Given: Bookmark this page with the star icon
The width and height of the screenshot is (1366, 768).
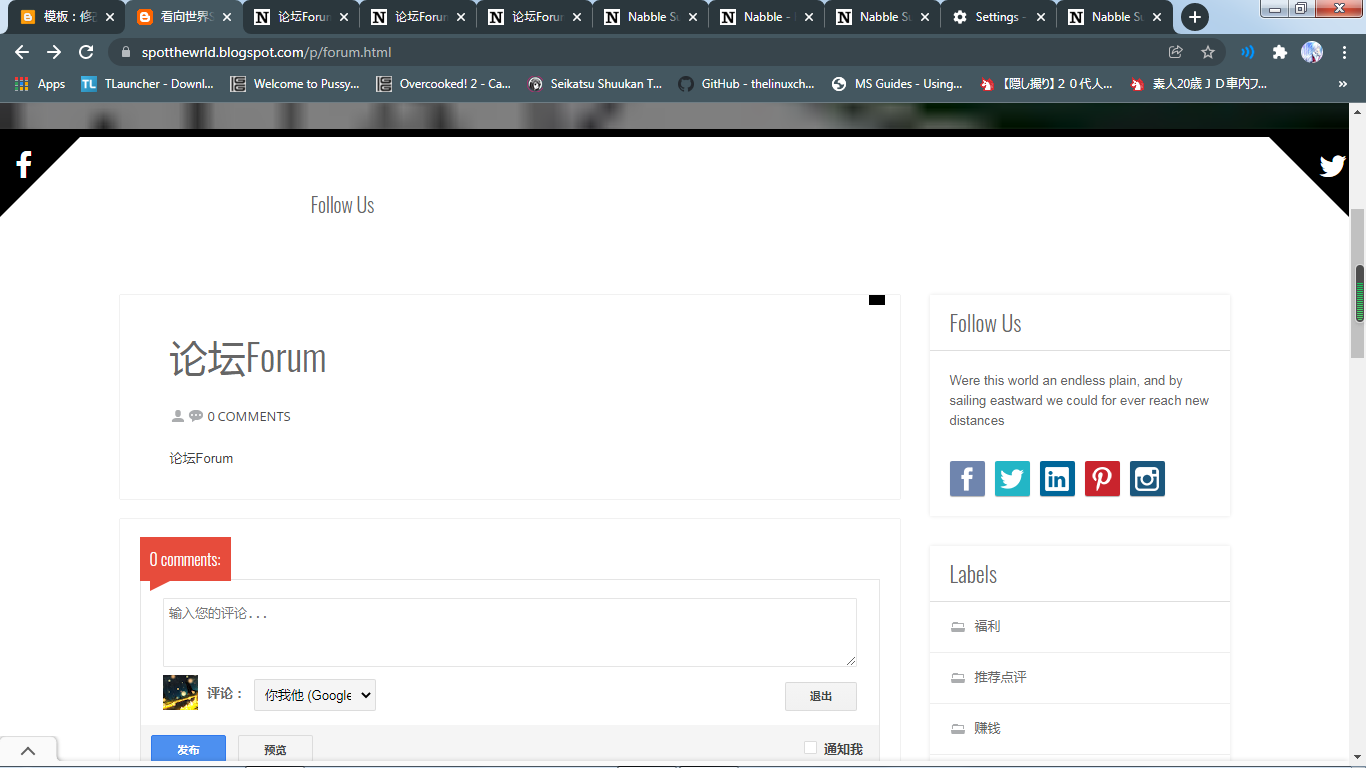Looking at the screenshot, I should coord(1207,52).
